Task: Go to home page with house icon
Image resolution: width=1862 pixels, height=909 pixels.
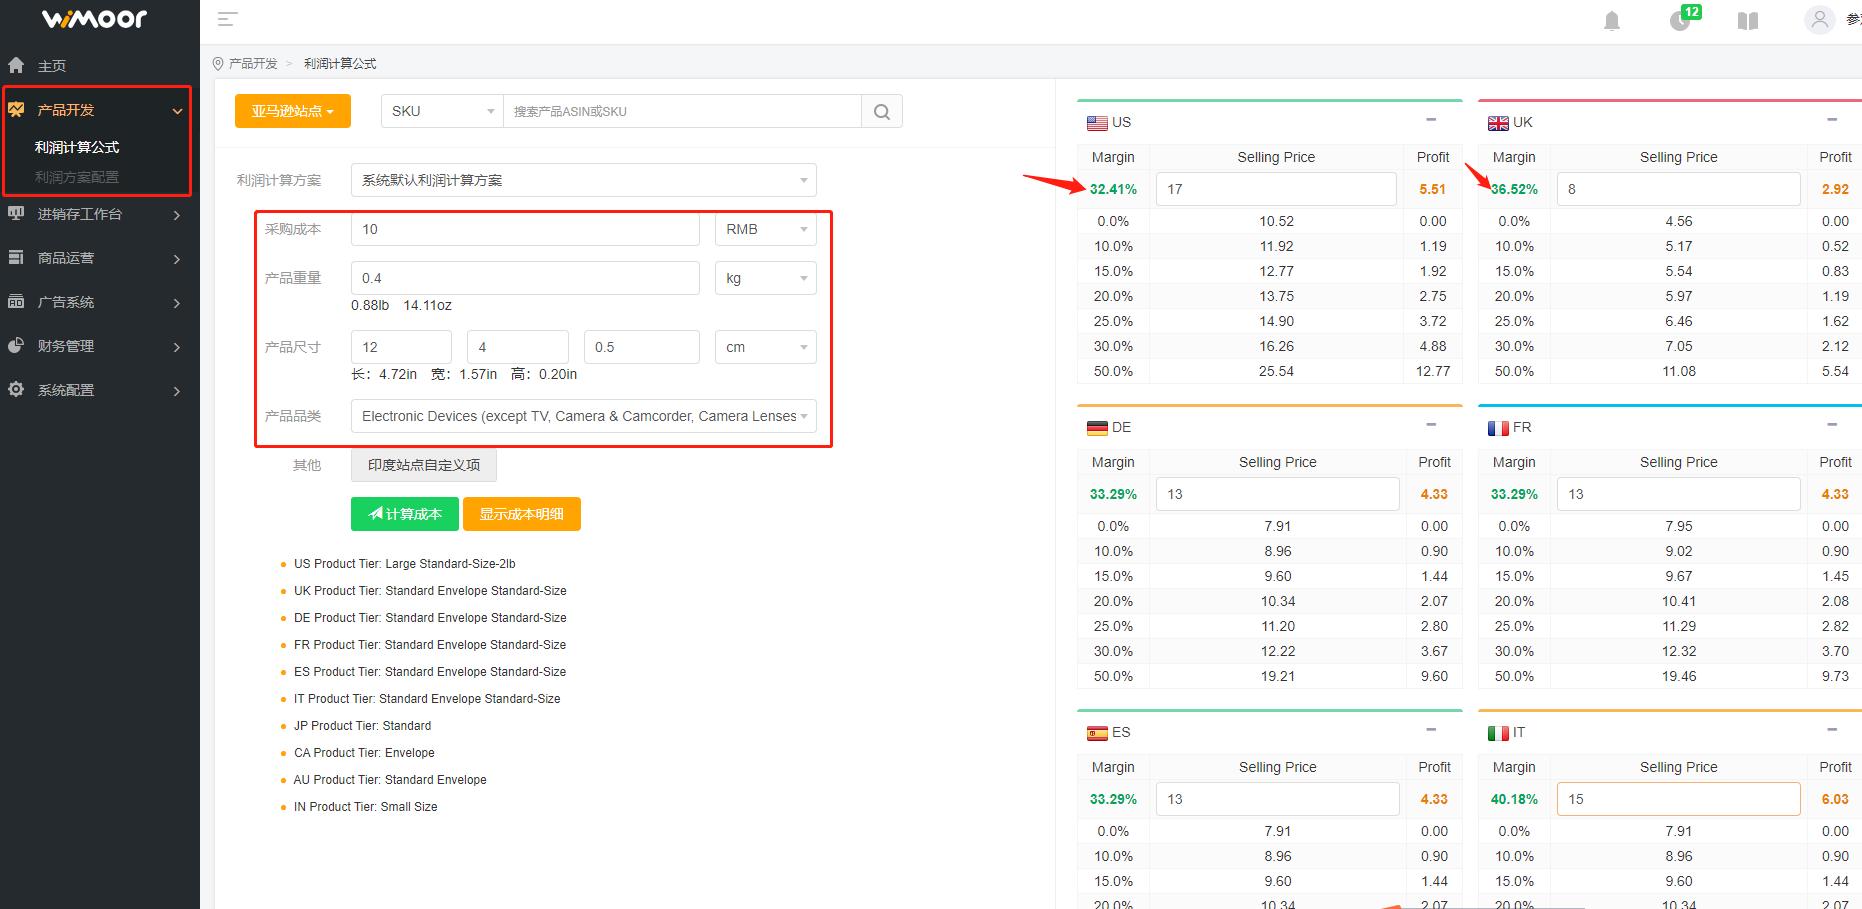Action: (x=17, y=65)
